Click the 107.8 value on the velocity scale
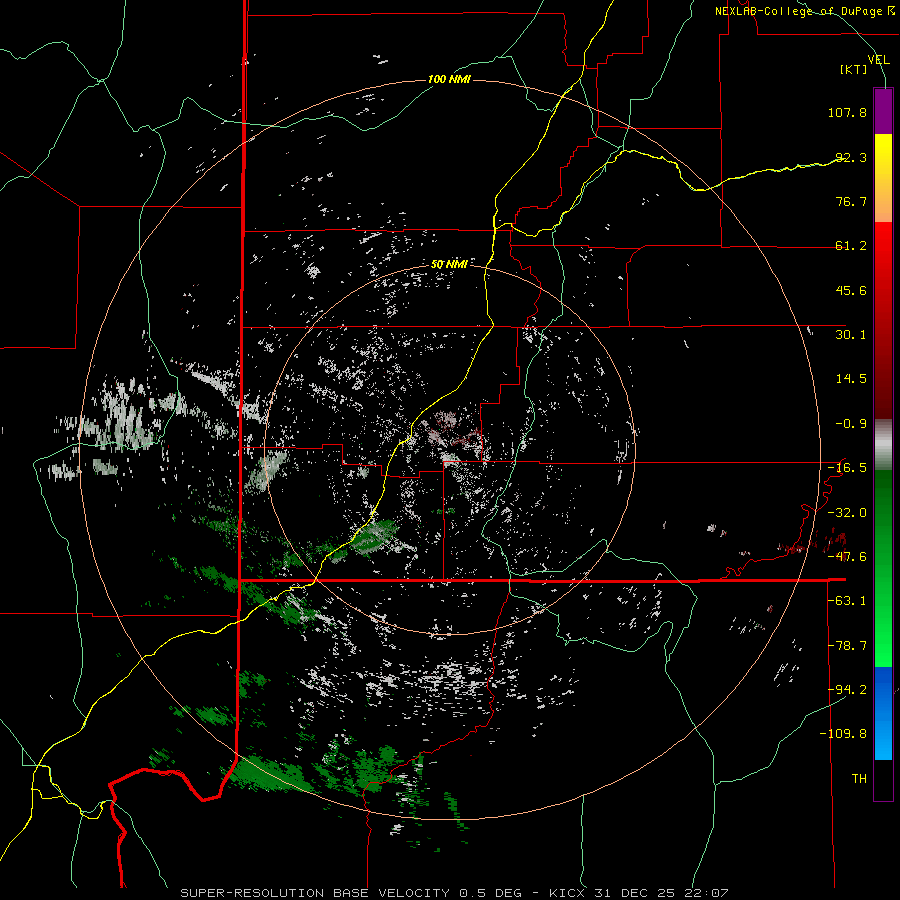 click(x=847, y=112)
